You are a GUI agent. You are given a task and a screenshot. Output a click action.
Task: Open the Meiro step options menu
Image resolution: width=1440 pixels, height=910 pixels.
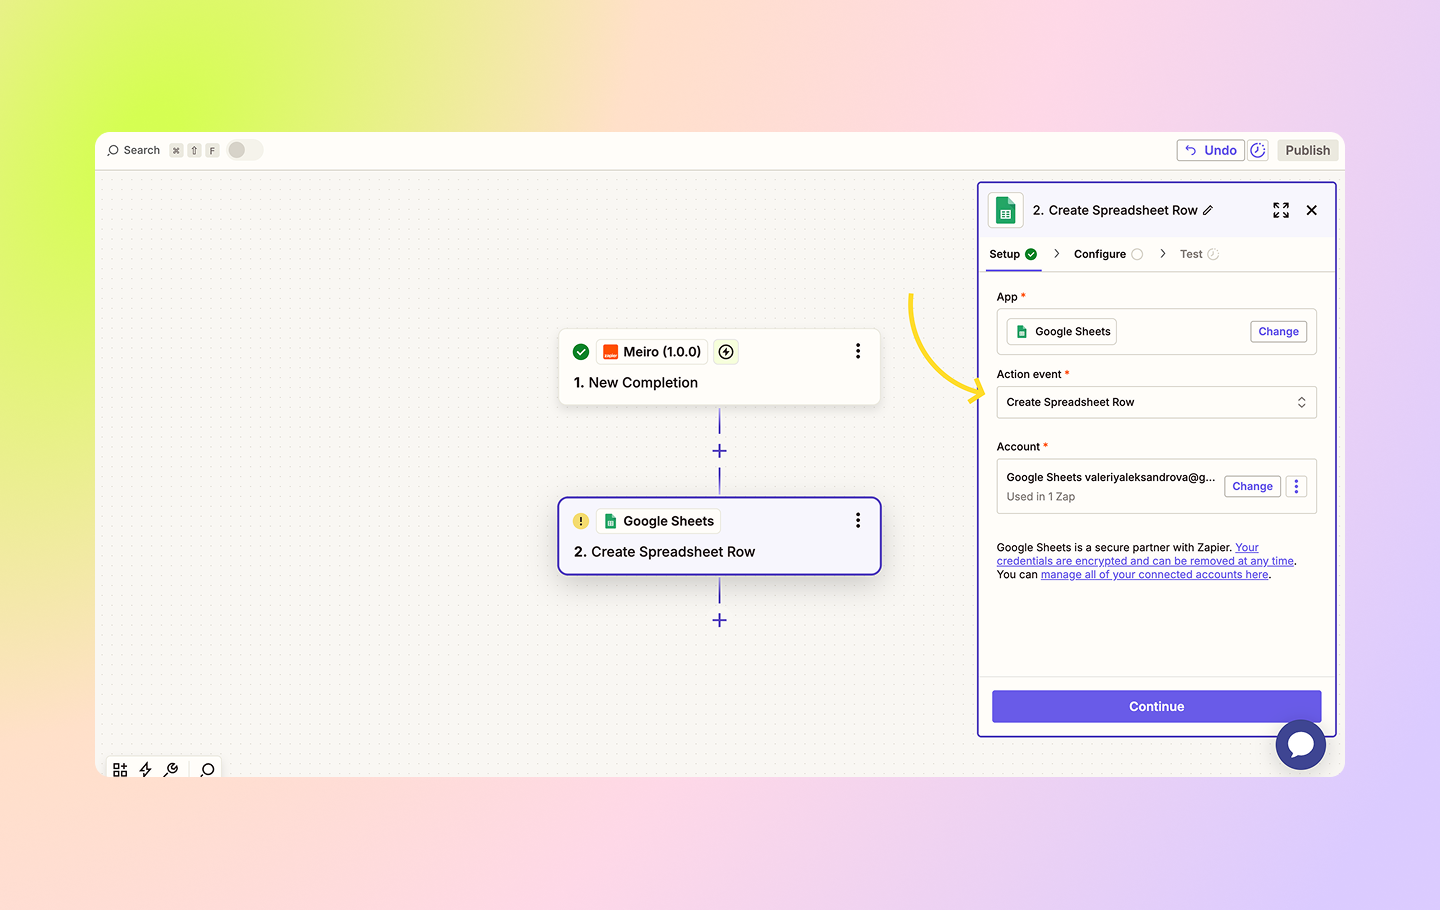point(858,351)
